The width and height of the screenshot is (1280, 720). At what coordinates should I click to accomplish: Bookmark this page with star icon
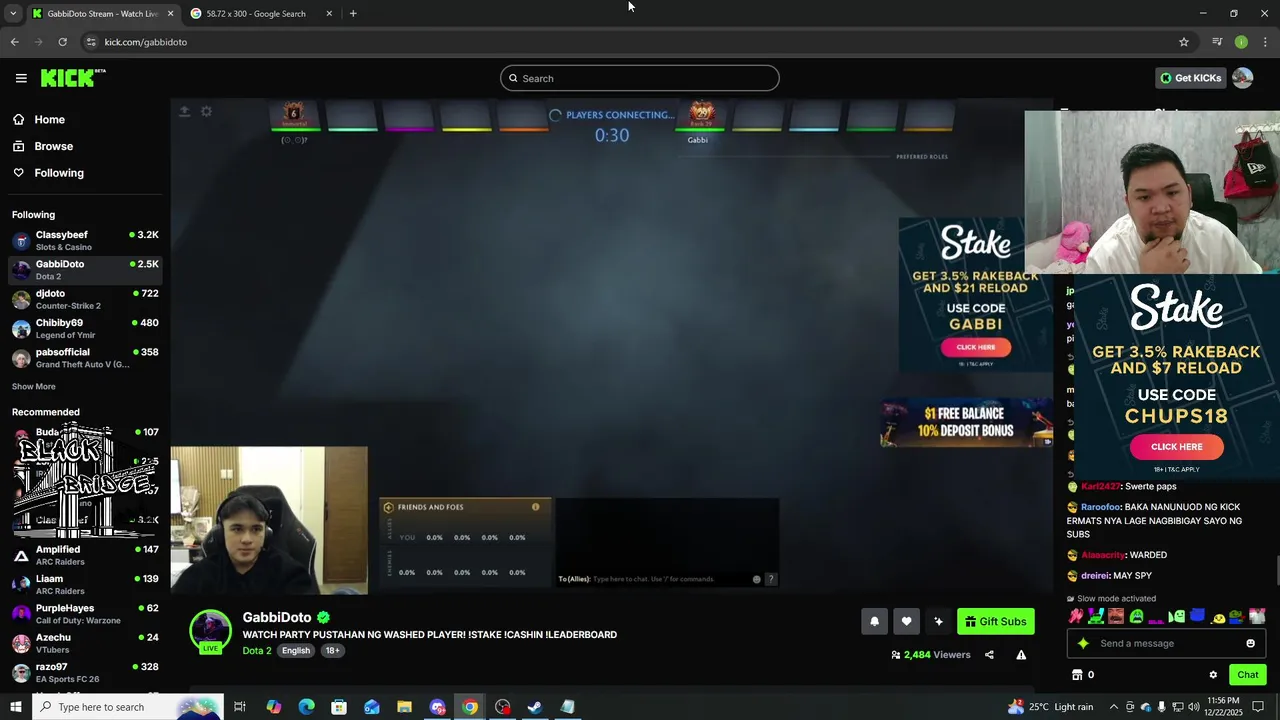point(1184,42)
